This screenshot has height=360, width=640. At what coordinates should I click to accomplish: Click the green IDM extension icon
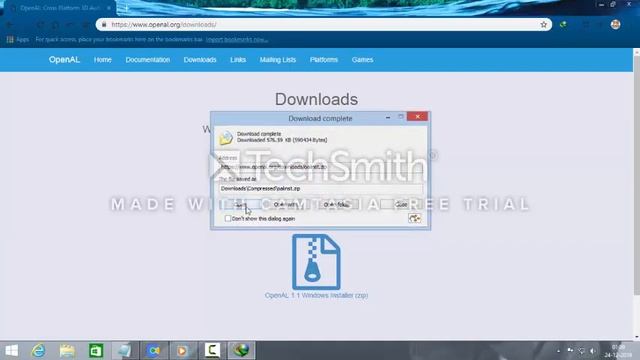(564, 24)
